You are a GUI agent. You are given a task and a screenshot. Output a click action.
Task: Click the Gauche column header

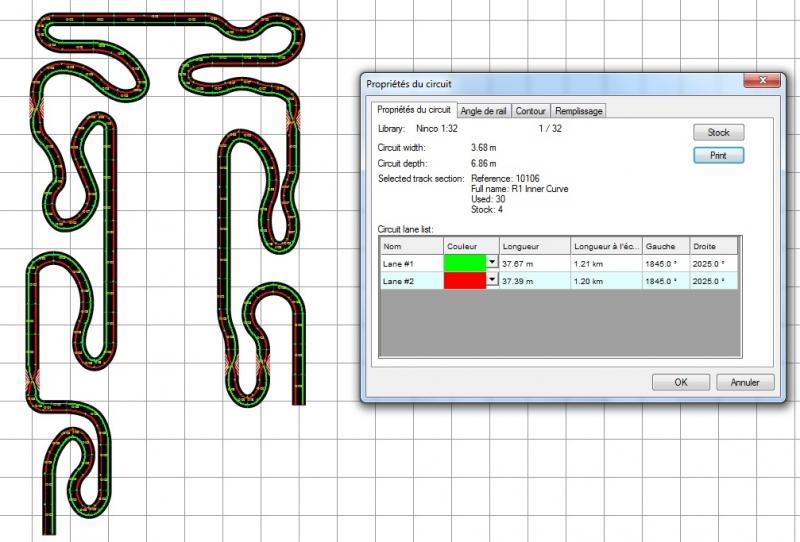pyautogui.click(x=664, y=245)
